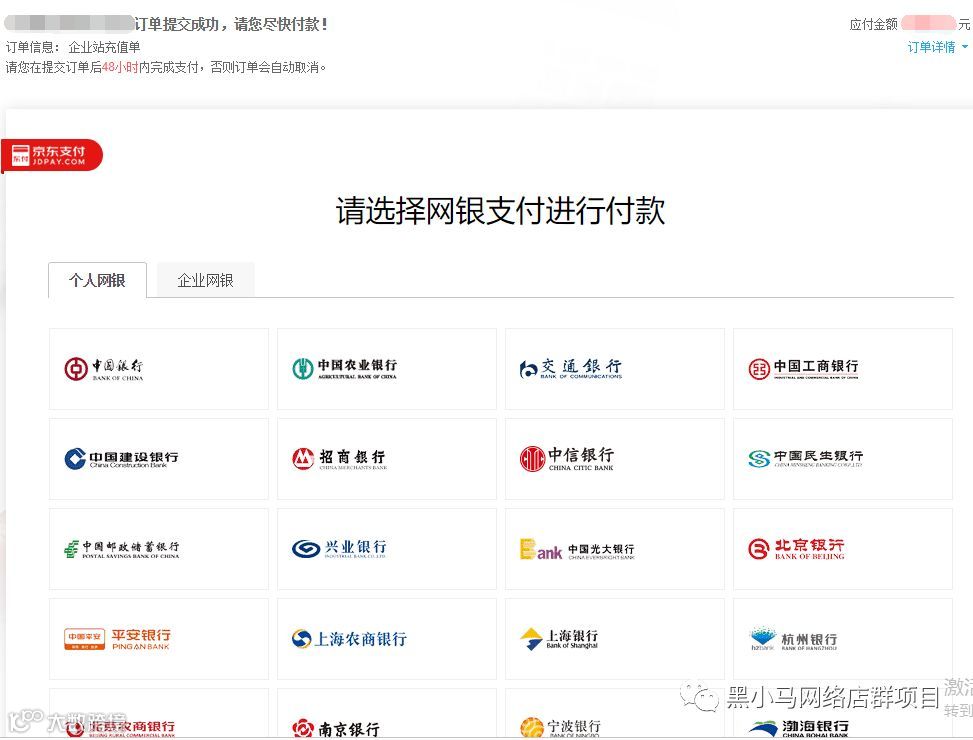Pick Bank of Communications (交通银行)
Viewport: 973px width, 740px height.
(x=615, y=369)
